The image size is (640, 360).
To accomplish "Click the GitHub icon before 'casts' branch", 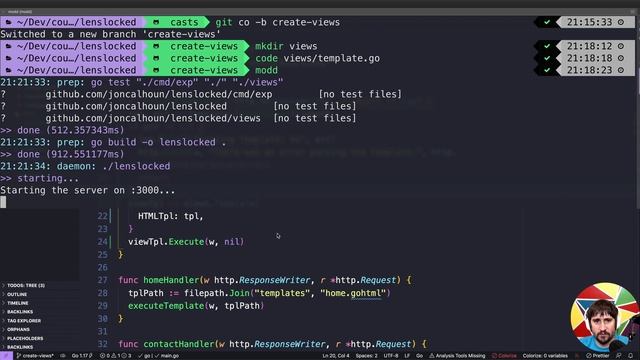I will pos(156,22).
